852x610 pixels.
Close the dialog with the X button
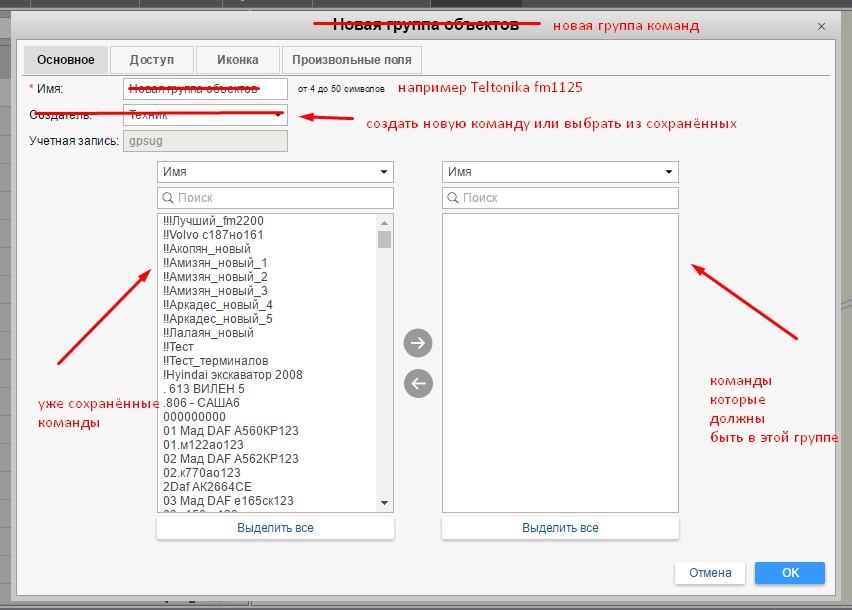[x=822, y=27]
